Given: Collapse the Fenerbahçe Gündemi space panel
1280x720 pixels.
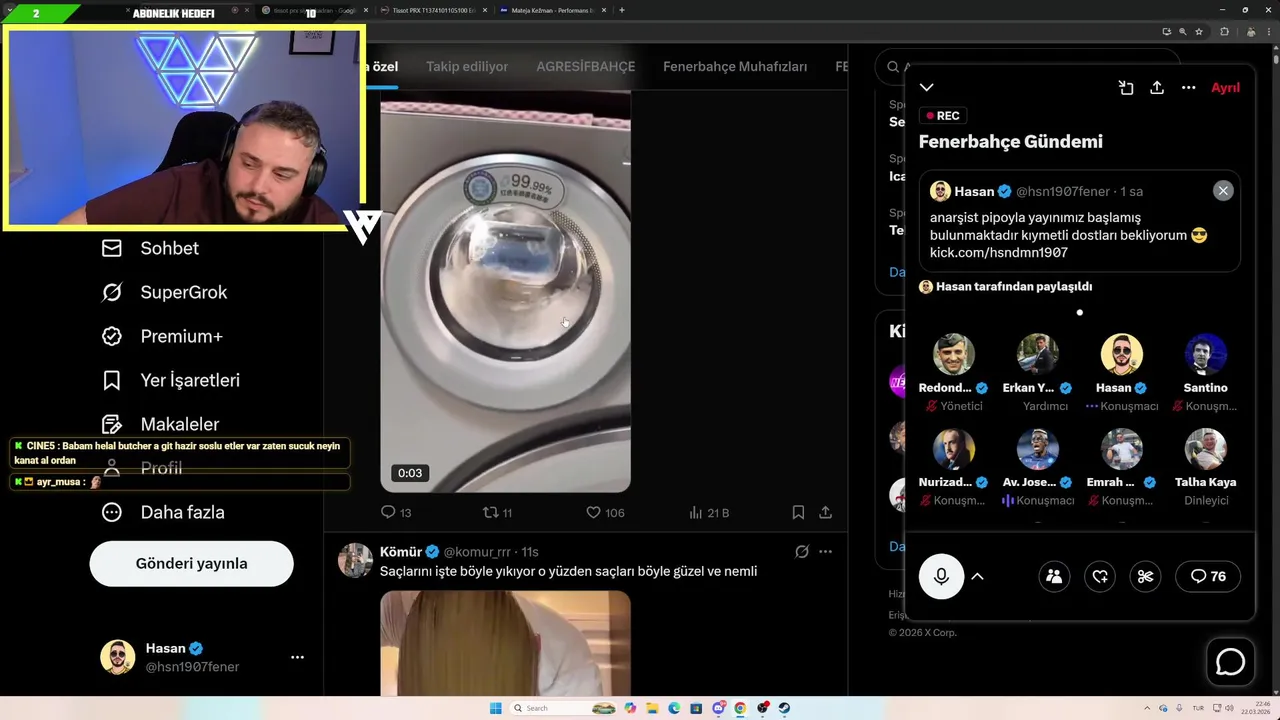Looking at the screenshot, I should coord(927,88).
